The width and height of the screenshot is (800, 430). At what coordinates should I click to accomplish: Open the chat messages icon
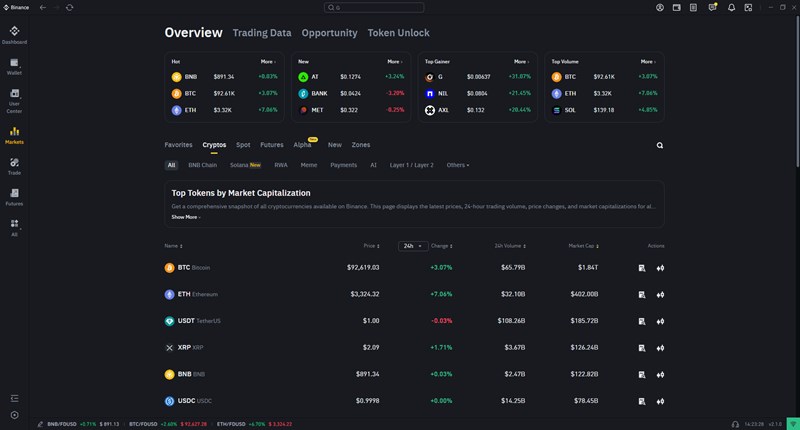tap(713, 7)
